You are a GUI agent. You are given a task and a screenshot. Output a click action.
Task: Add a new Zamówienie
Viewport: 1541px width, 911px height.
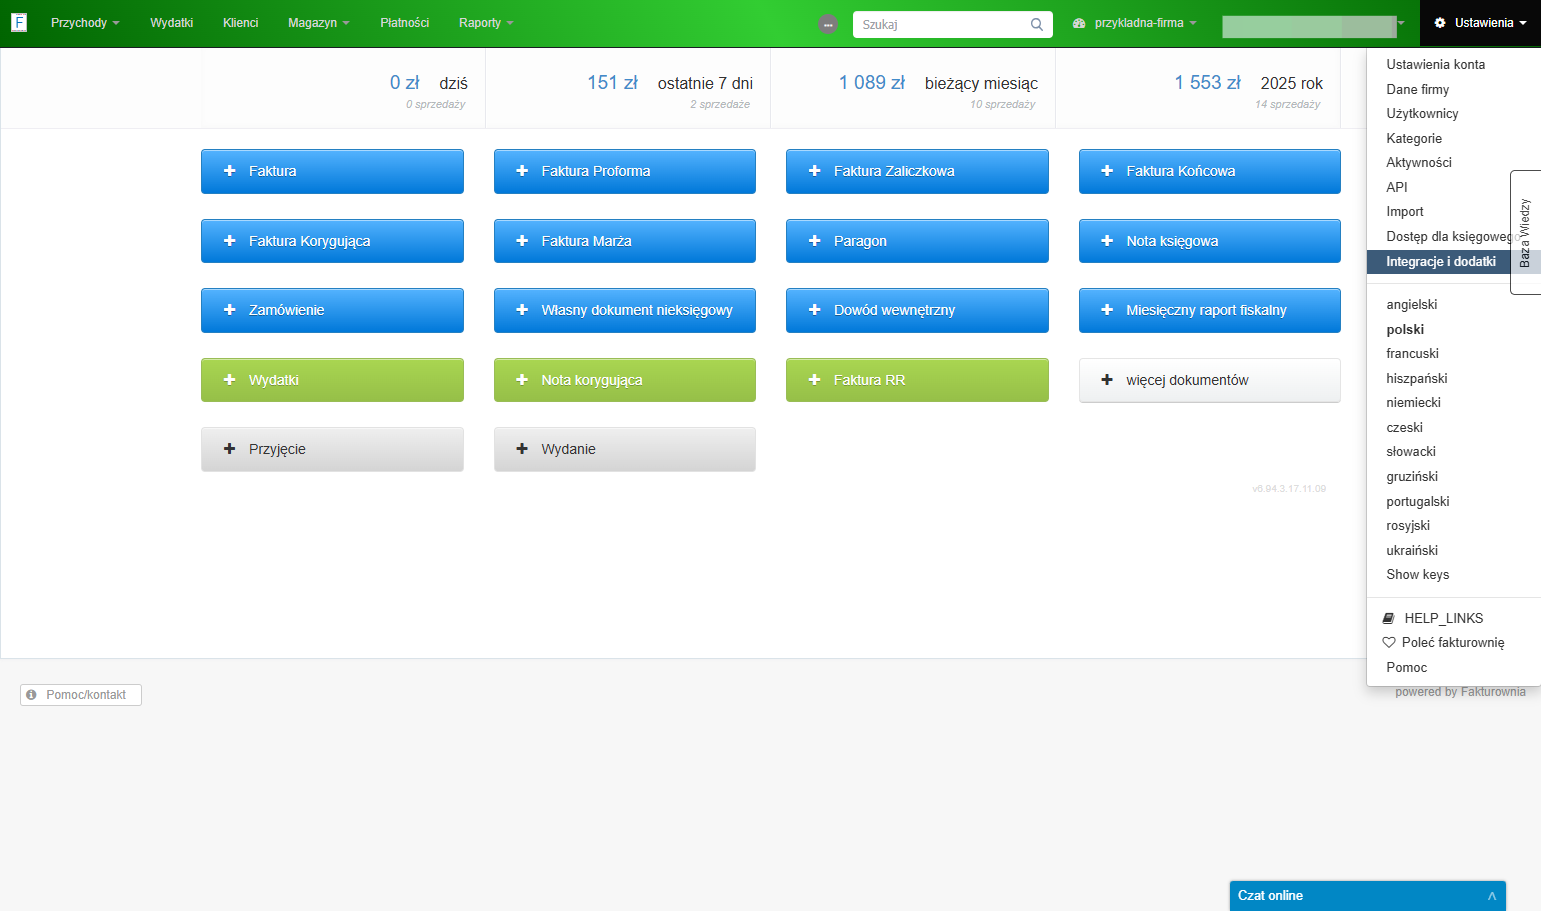332,310
